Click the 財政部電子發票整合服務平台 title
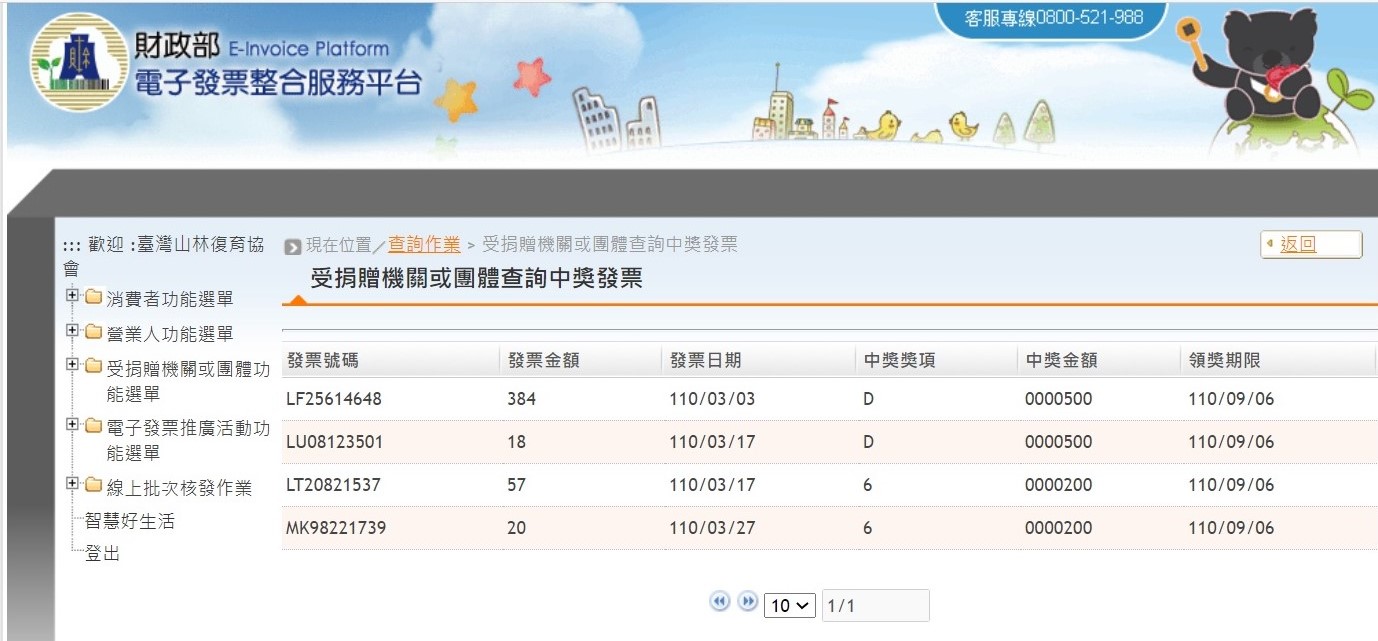Screen dimensions: 1378x641 (278, 65)
